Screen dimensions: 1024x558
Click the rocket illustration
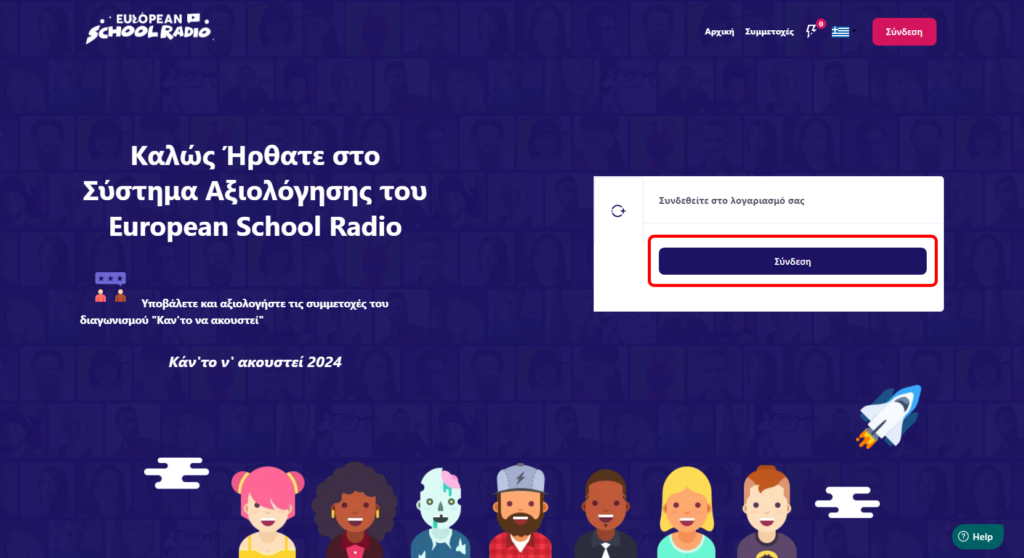tap(889, 417)
